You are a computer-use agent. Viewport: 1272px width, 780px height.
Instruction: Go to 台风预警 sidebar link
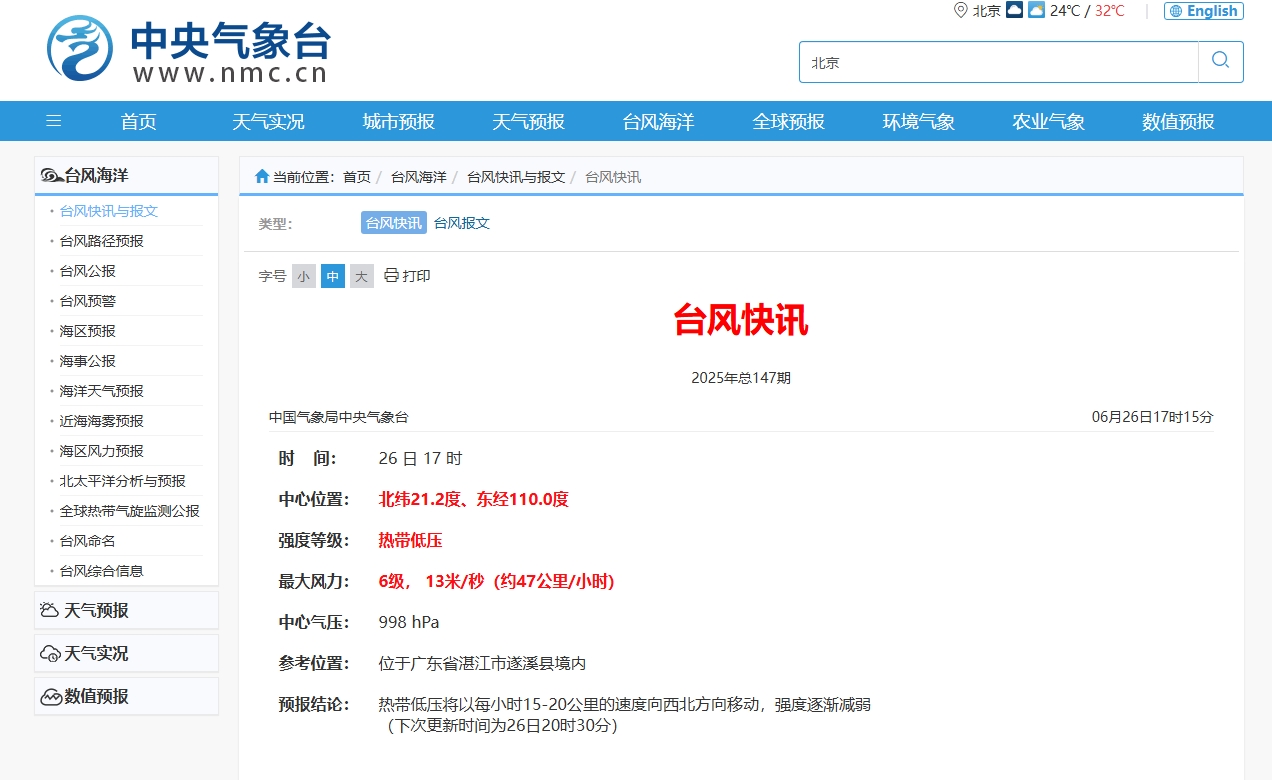pyautogui.click(x=88, y=301)
